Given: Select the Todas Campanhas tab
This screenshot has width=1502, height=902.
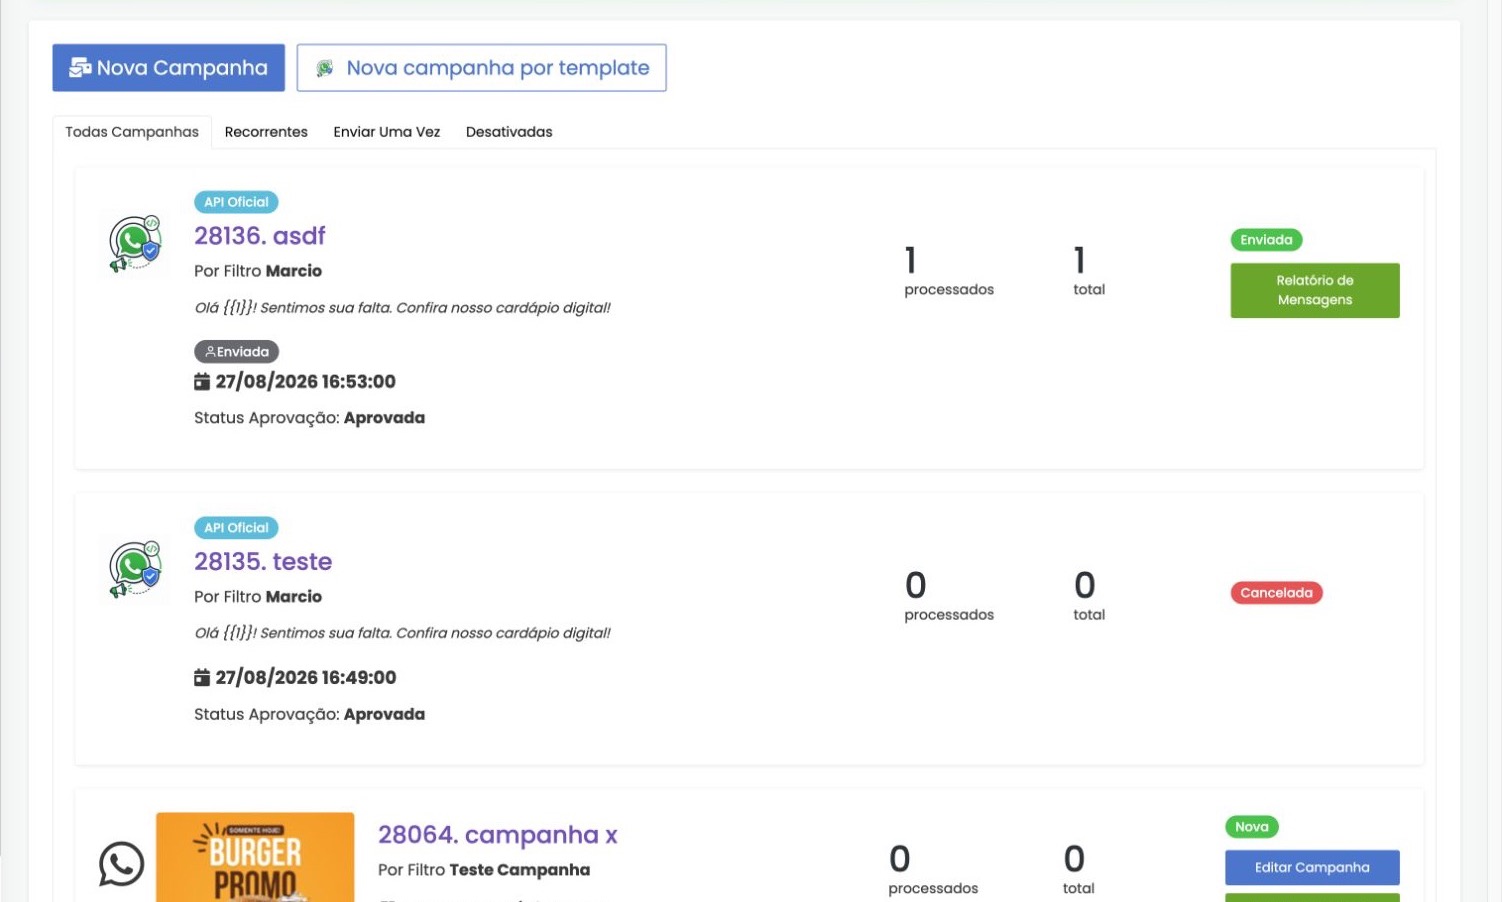Looking at the screenshot, I should point(132,132).
